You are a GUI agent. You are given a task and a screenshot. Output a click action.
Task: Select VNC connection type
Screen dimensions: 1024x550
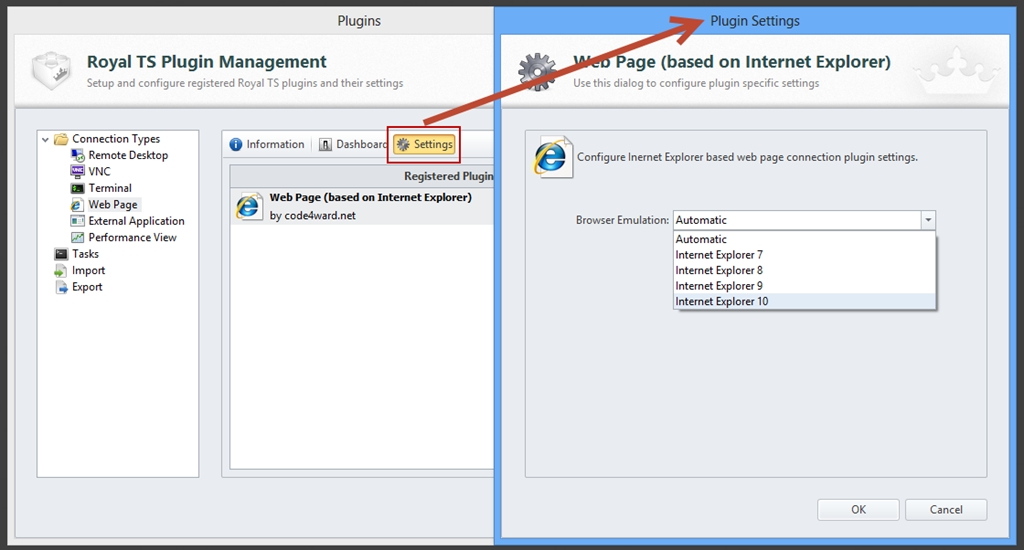pos(99,172)
